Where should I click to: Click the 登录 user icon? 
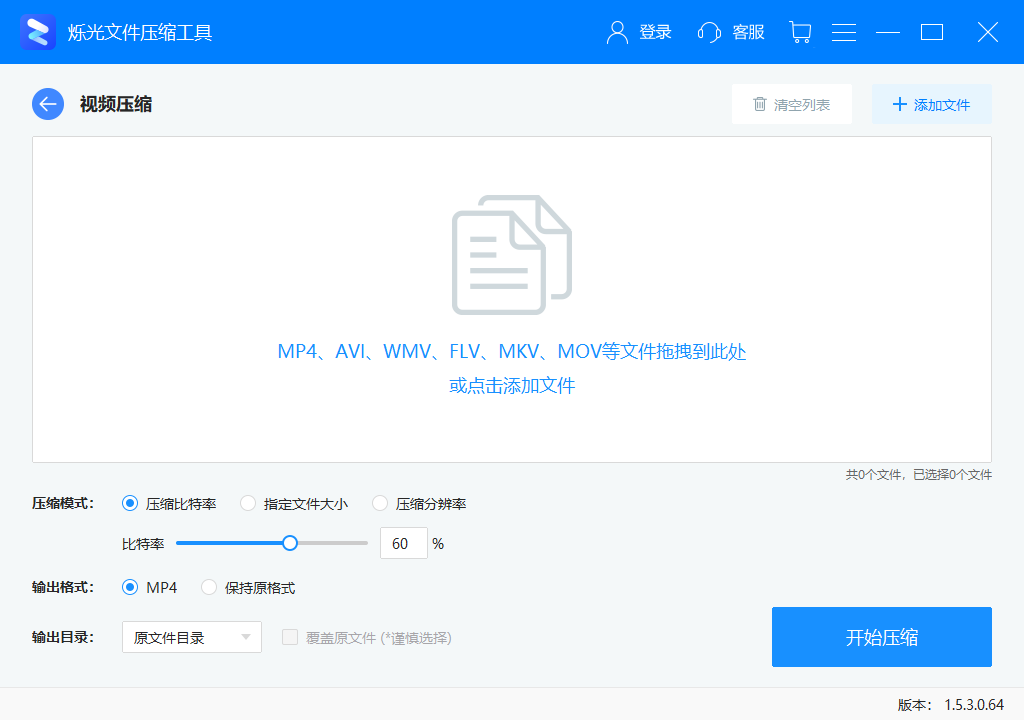click(x=615, y=32)
